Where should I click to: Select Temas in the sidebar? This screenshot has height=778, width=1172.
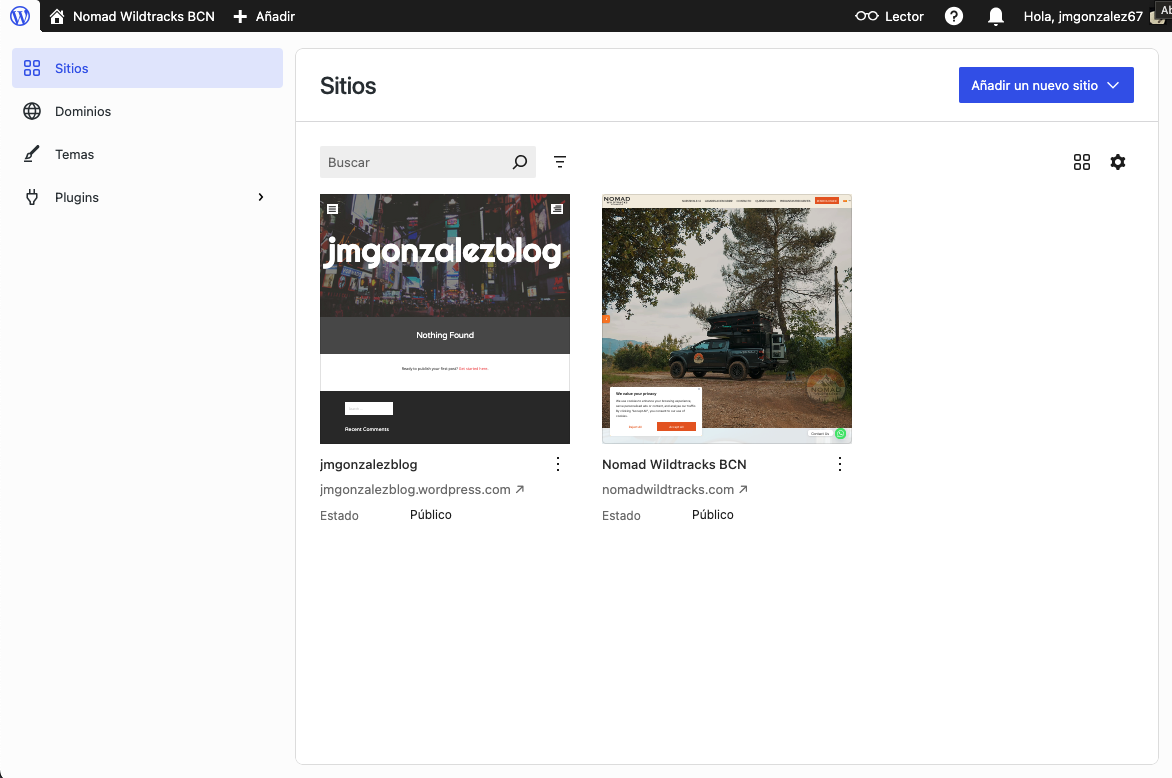[x=75, y=154]
